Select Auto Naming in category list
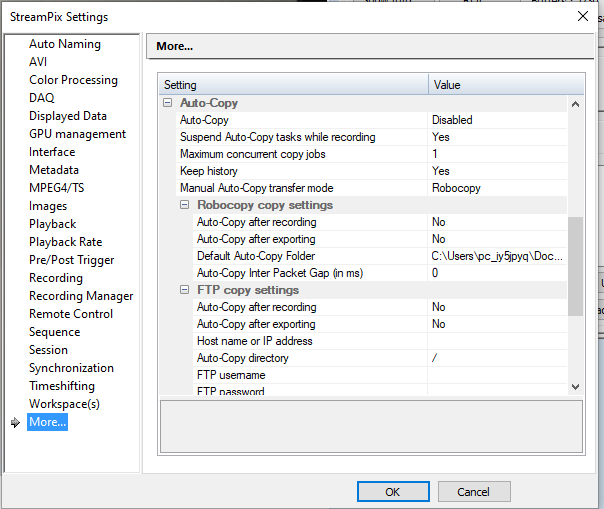 pos(64,44)
